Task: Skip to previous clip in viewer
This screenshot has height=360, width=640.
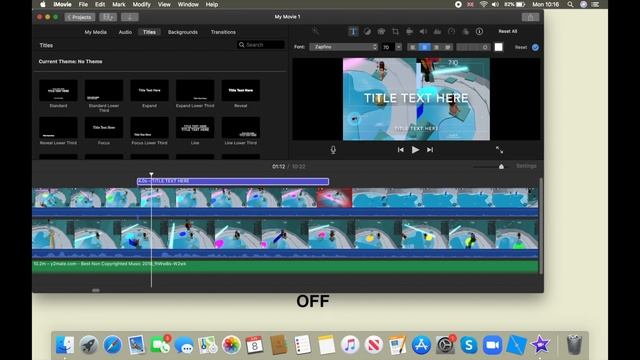Action: pyautogui.click(x=400, y=150)
